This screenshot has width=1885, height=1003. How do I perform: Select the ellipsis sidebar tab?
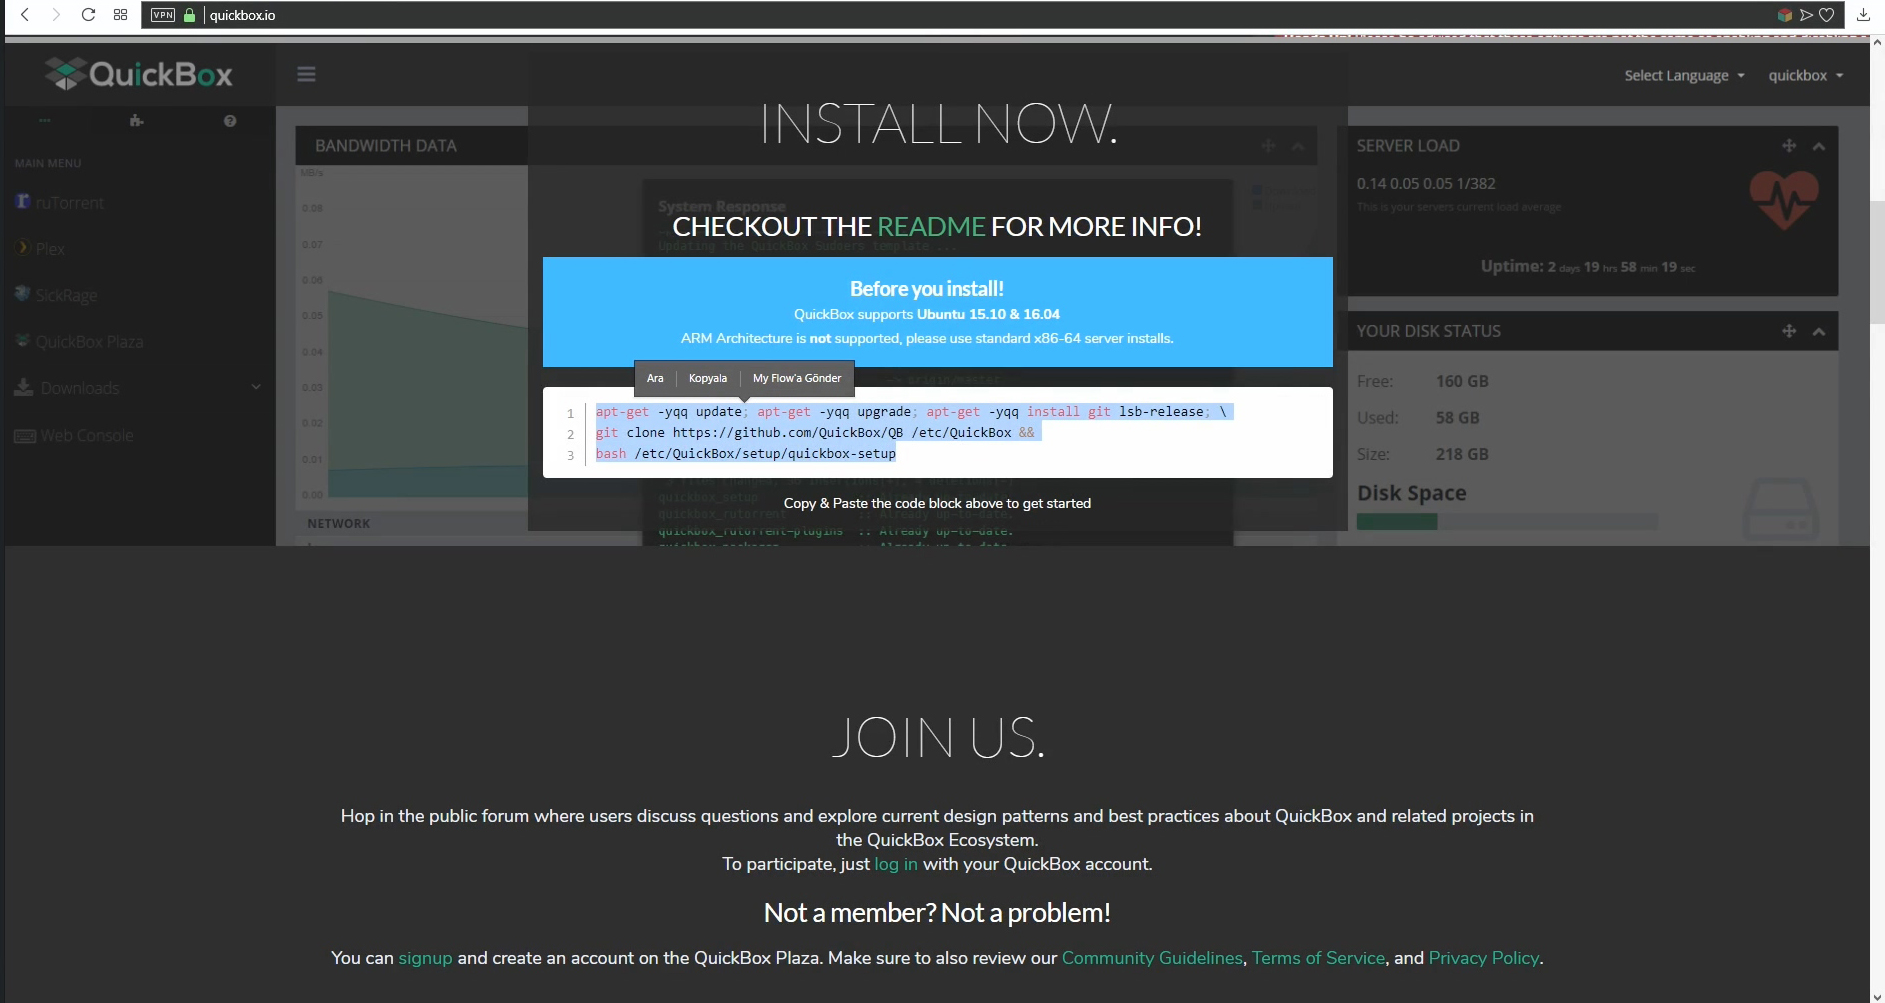(45, 120)
